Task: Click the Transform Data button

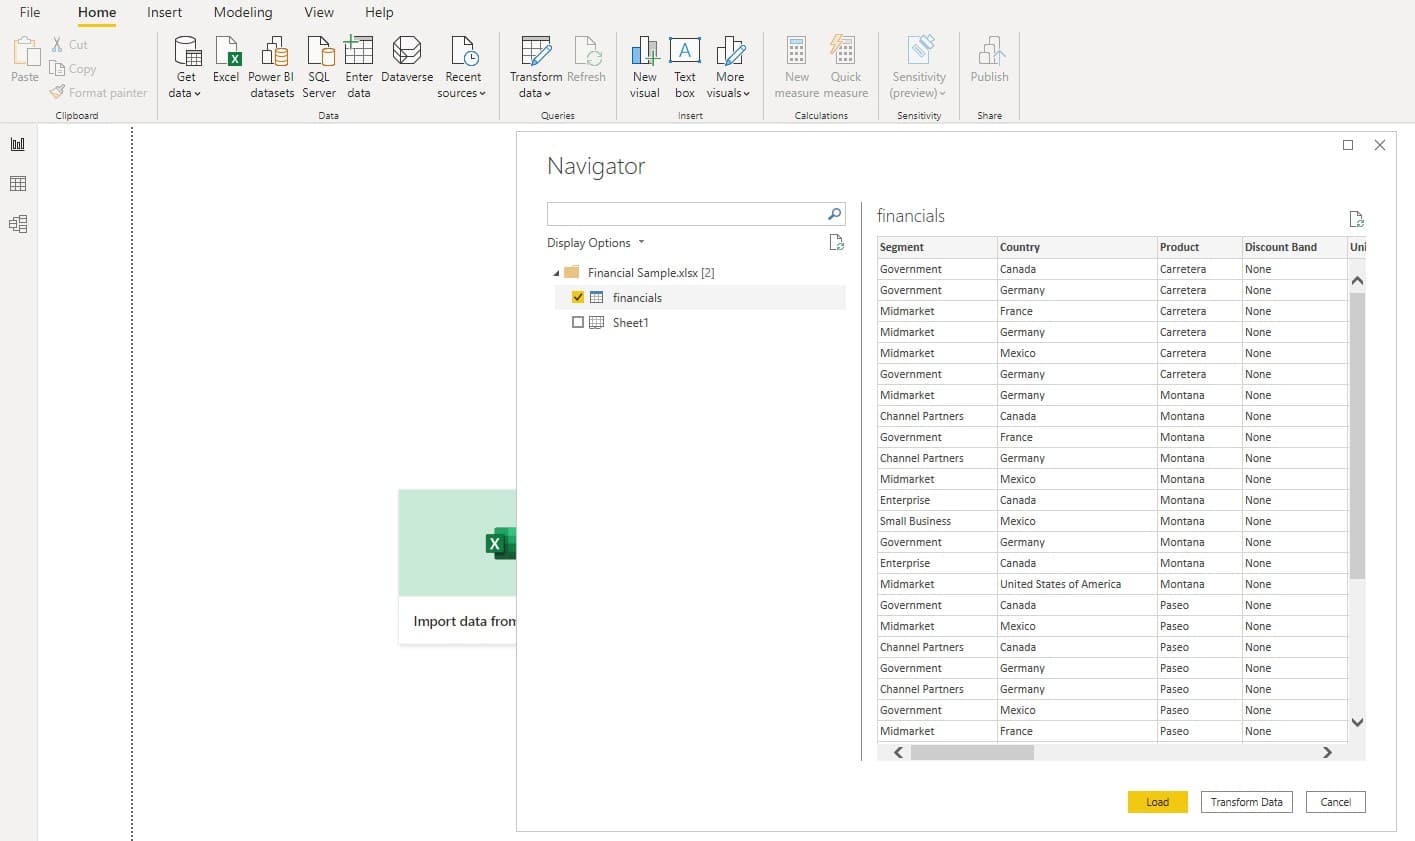Action: (1246, 802)
